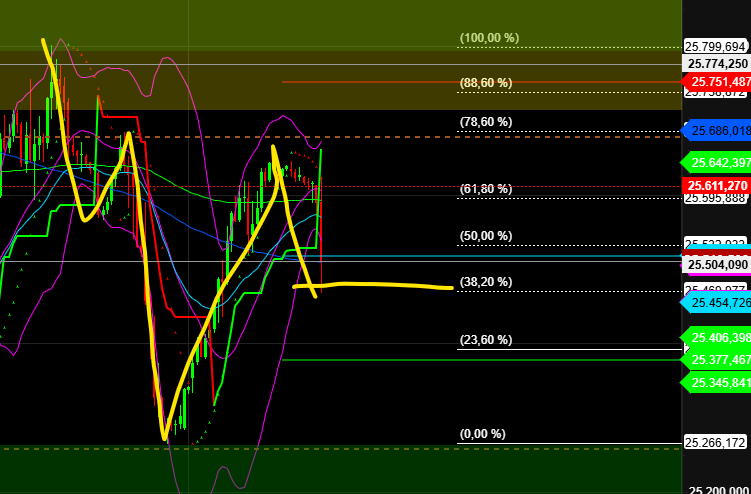
Task: Click the 25.266,172 price axis label
Action: pyautogui.click(x=716, y=442)
